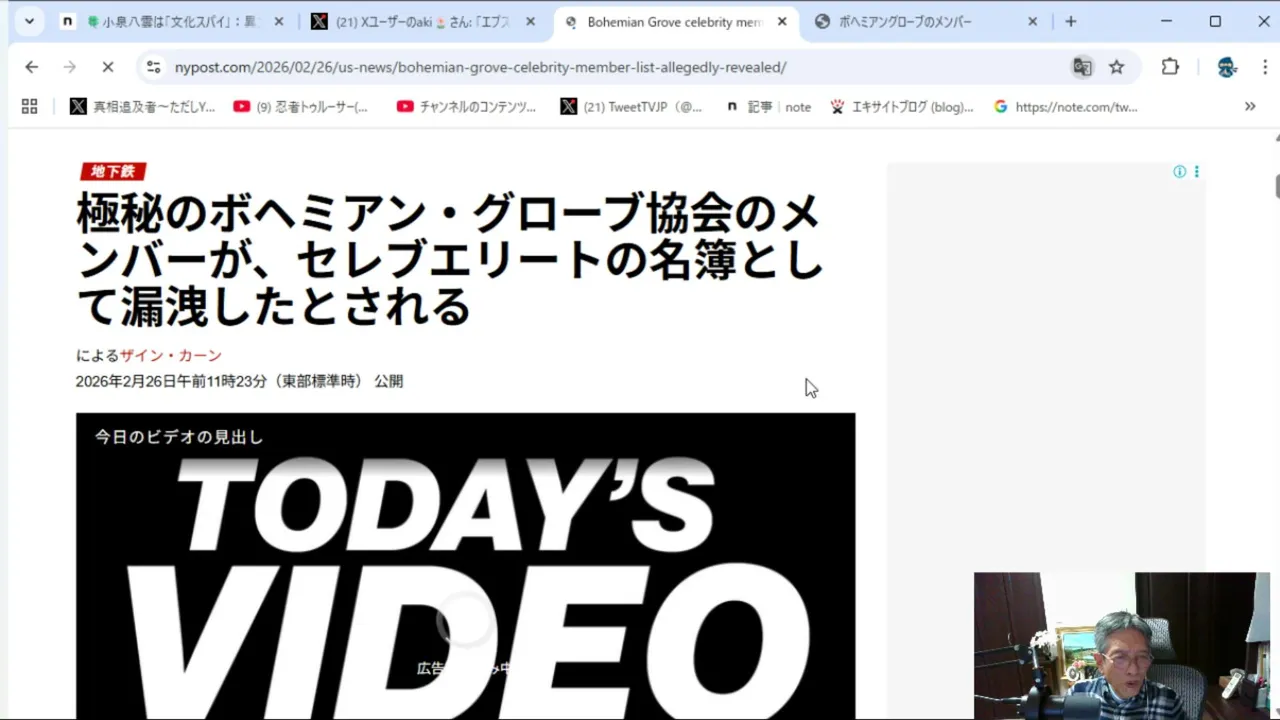This screenshot has width=1280, height=720.
Task: Go back to previous page
Action: 32,67
